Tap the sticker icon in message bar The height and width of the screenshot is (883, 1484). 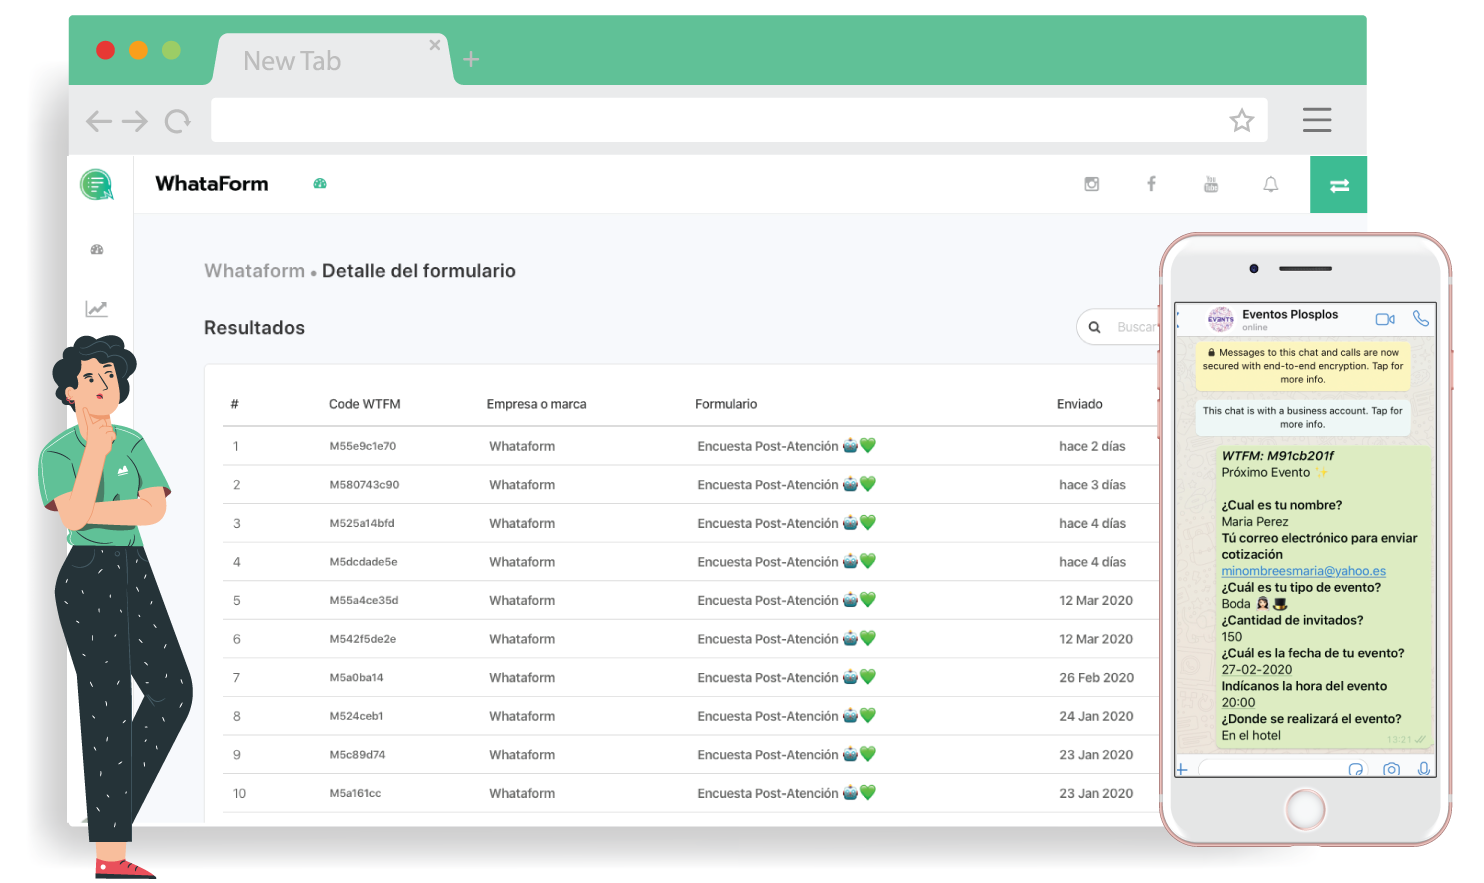(1356, 769)
